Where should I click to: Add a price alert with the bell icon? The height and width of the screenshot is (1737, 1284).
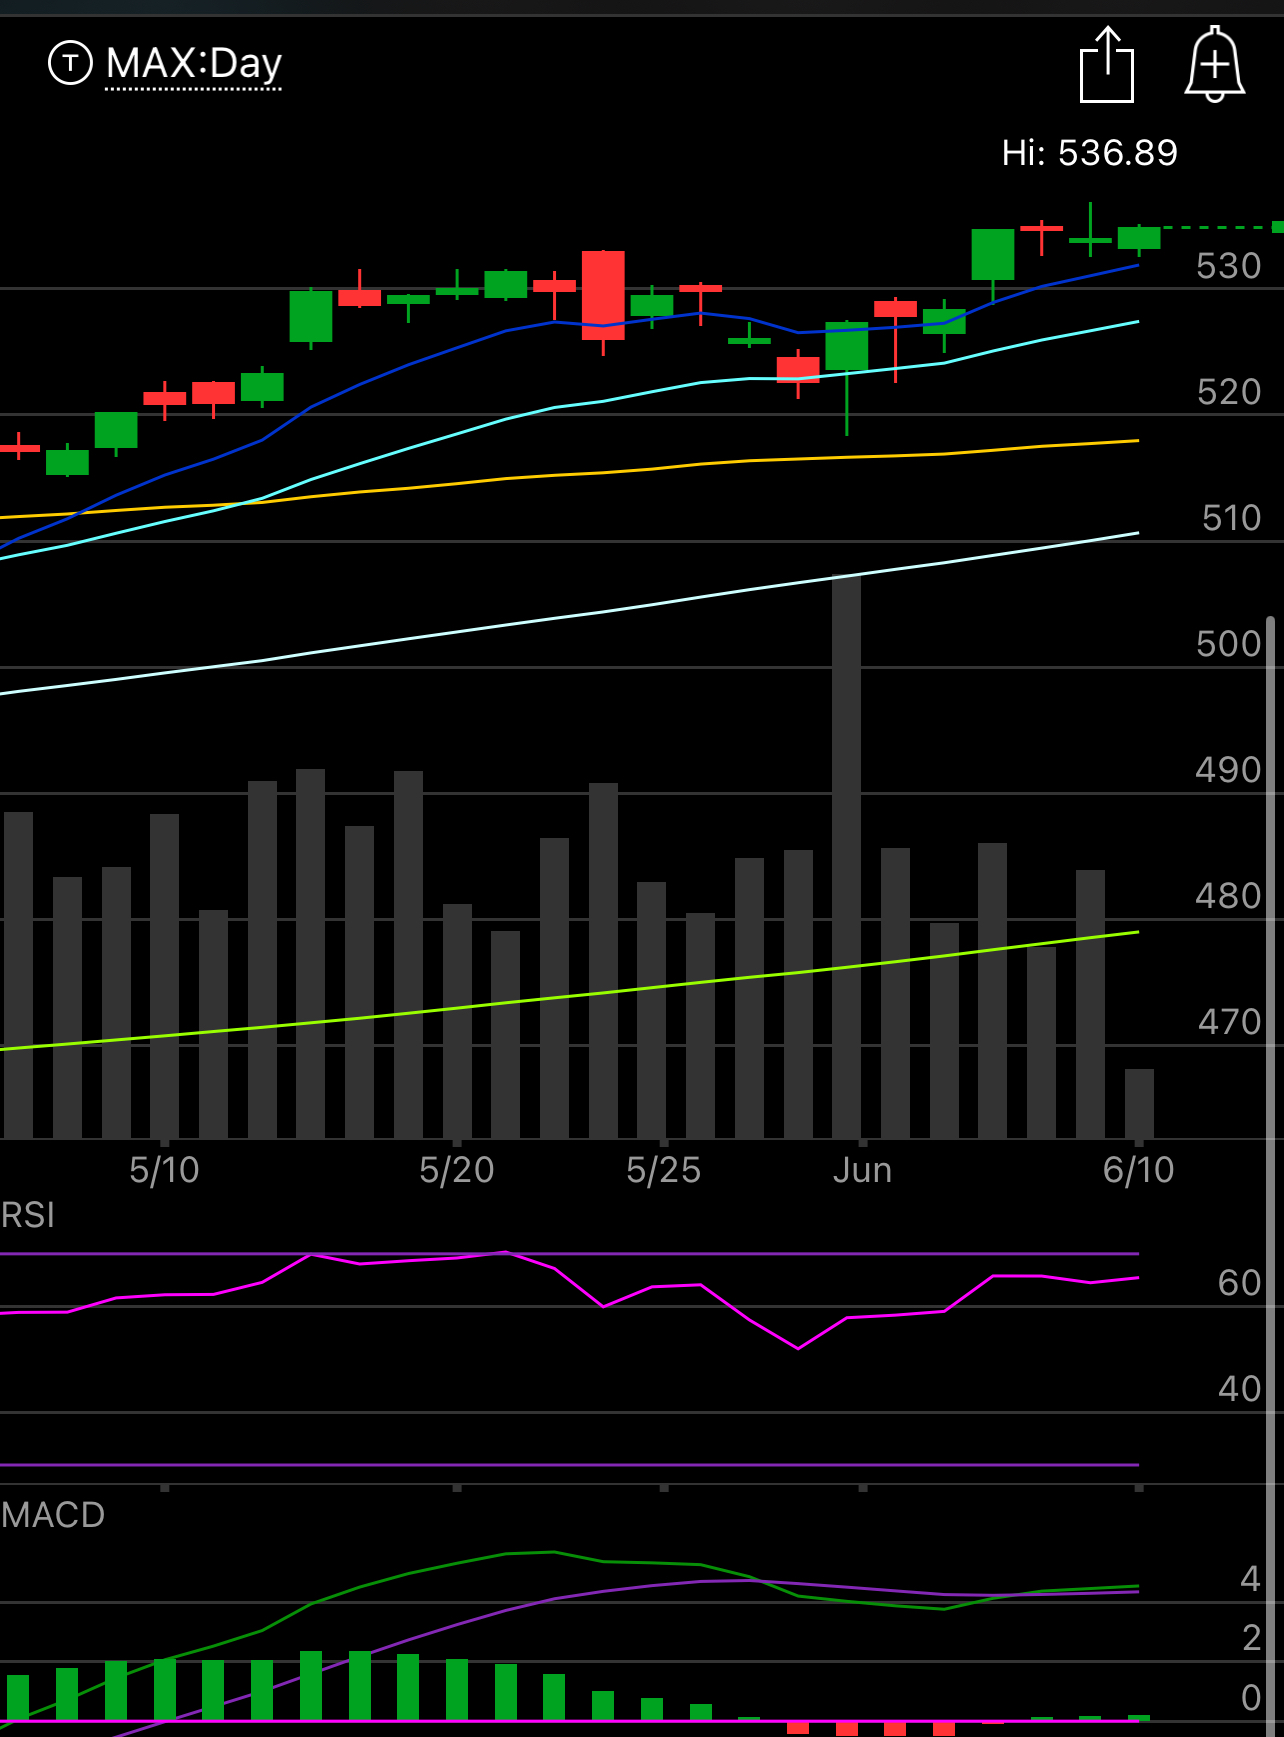tap(1214, 64)
